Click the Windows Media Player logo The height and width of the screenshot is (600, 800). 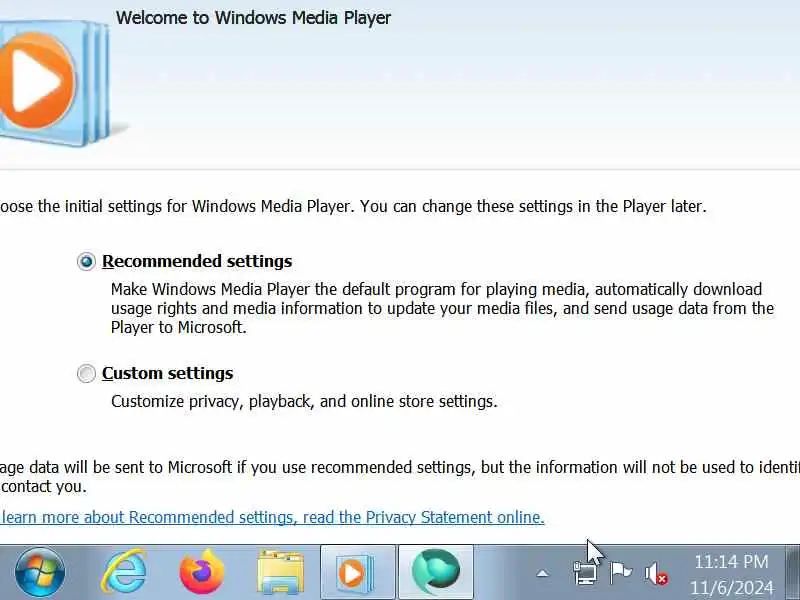[x=54, y=83]
